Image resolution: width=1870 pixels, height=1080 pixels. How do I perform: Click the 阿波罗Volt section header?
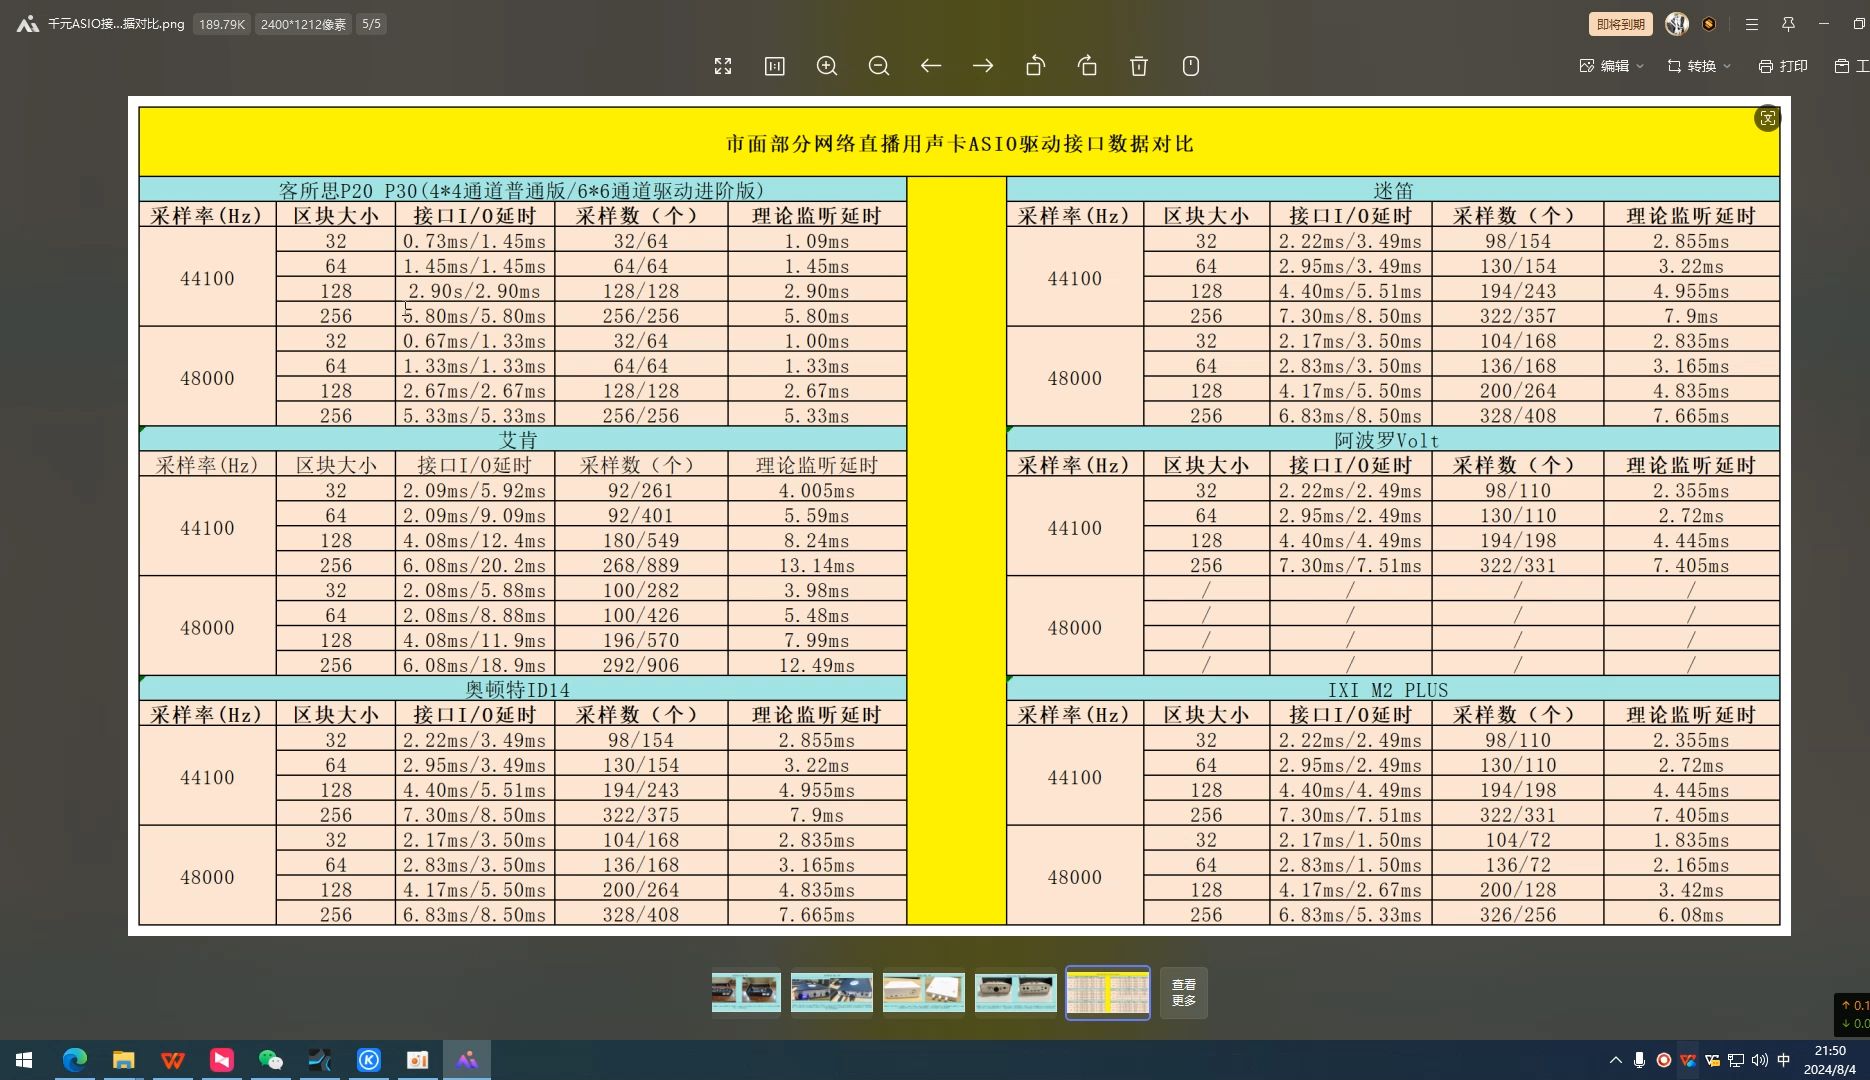pos(1393,440)
